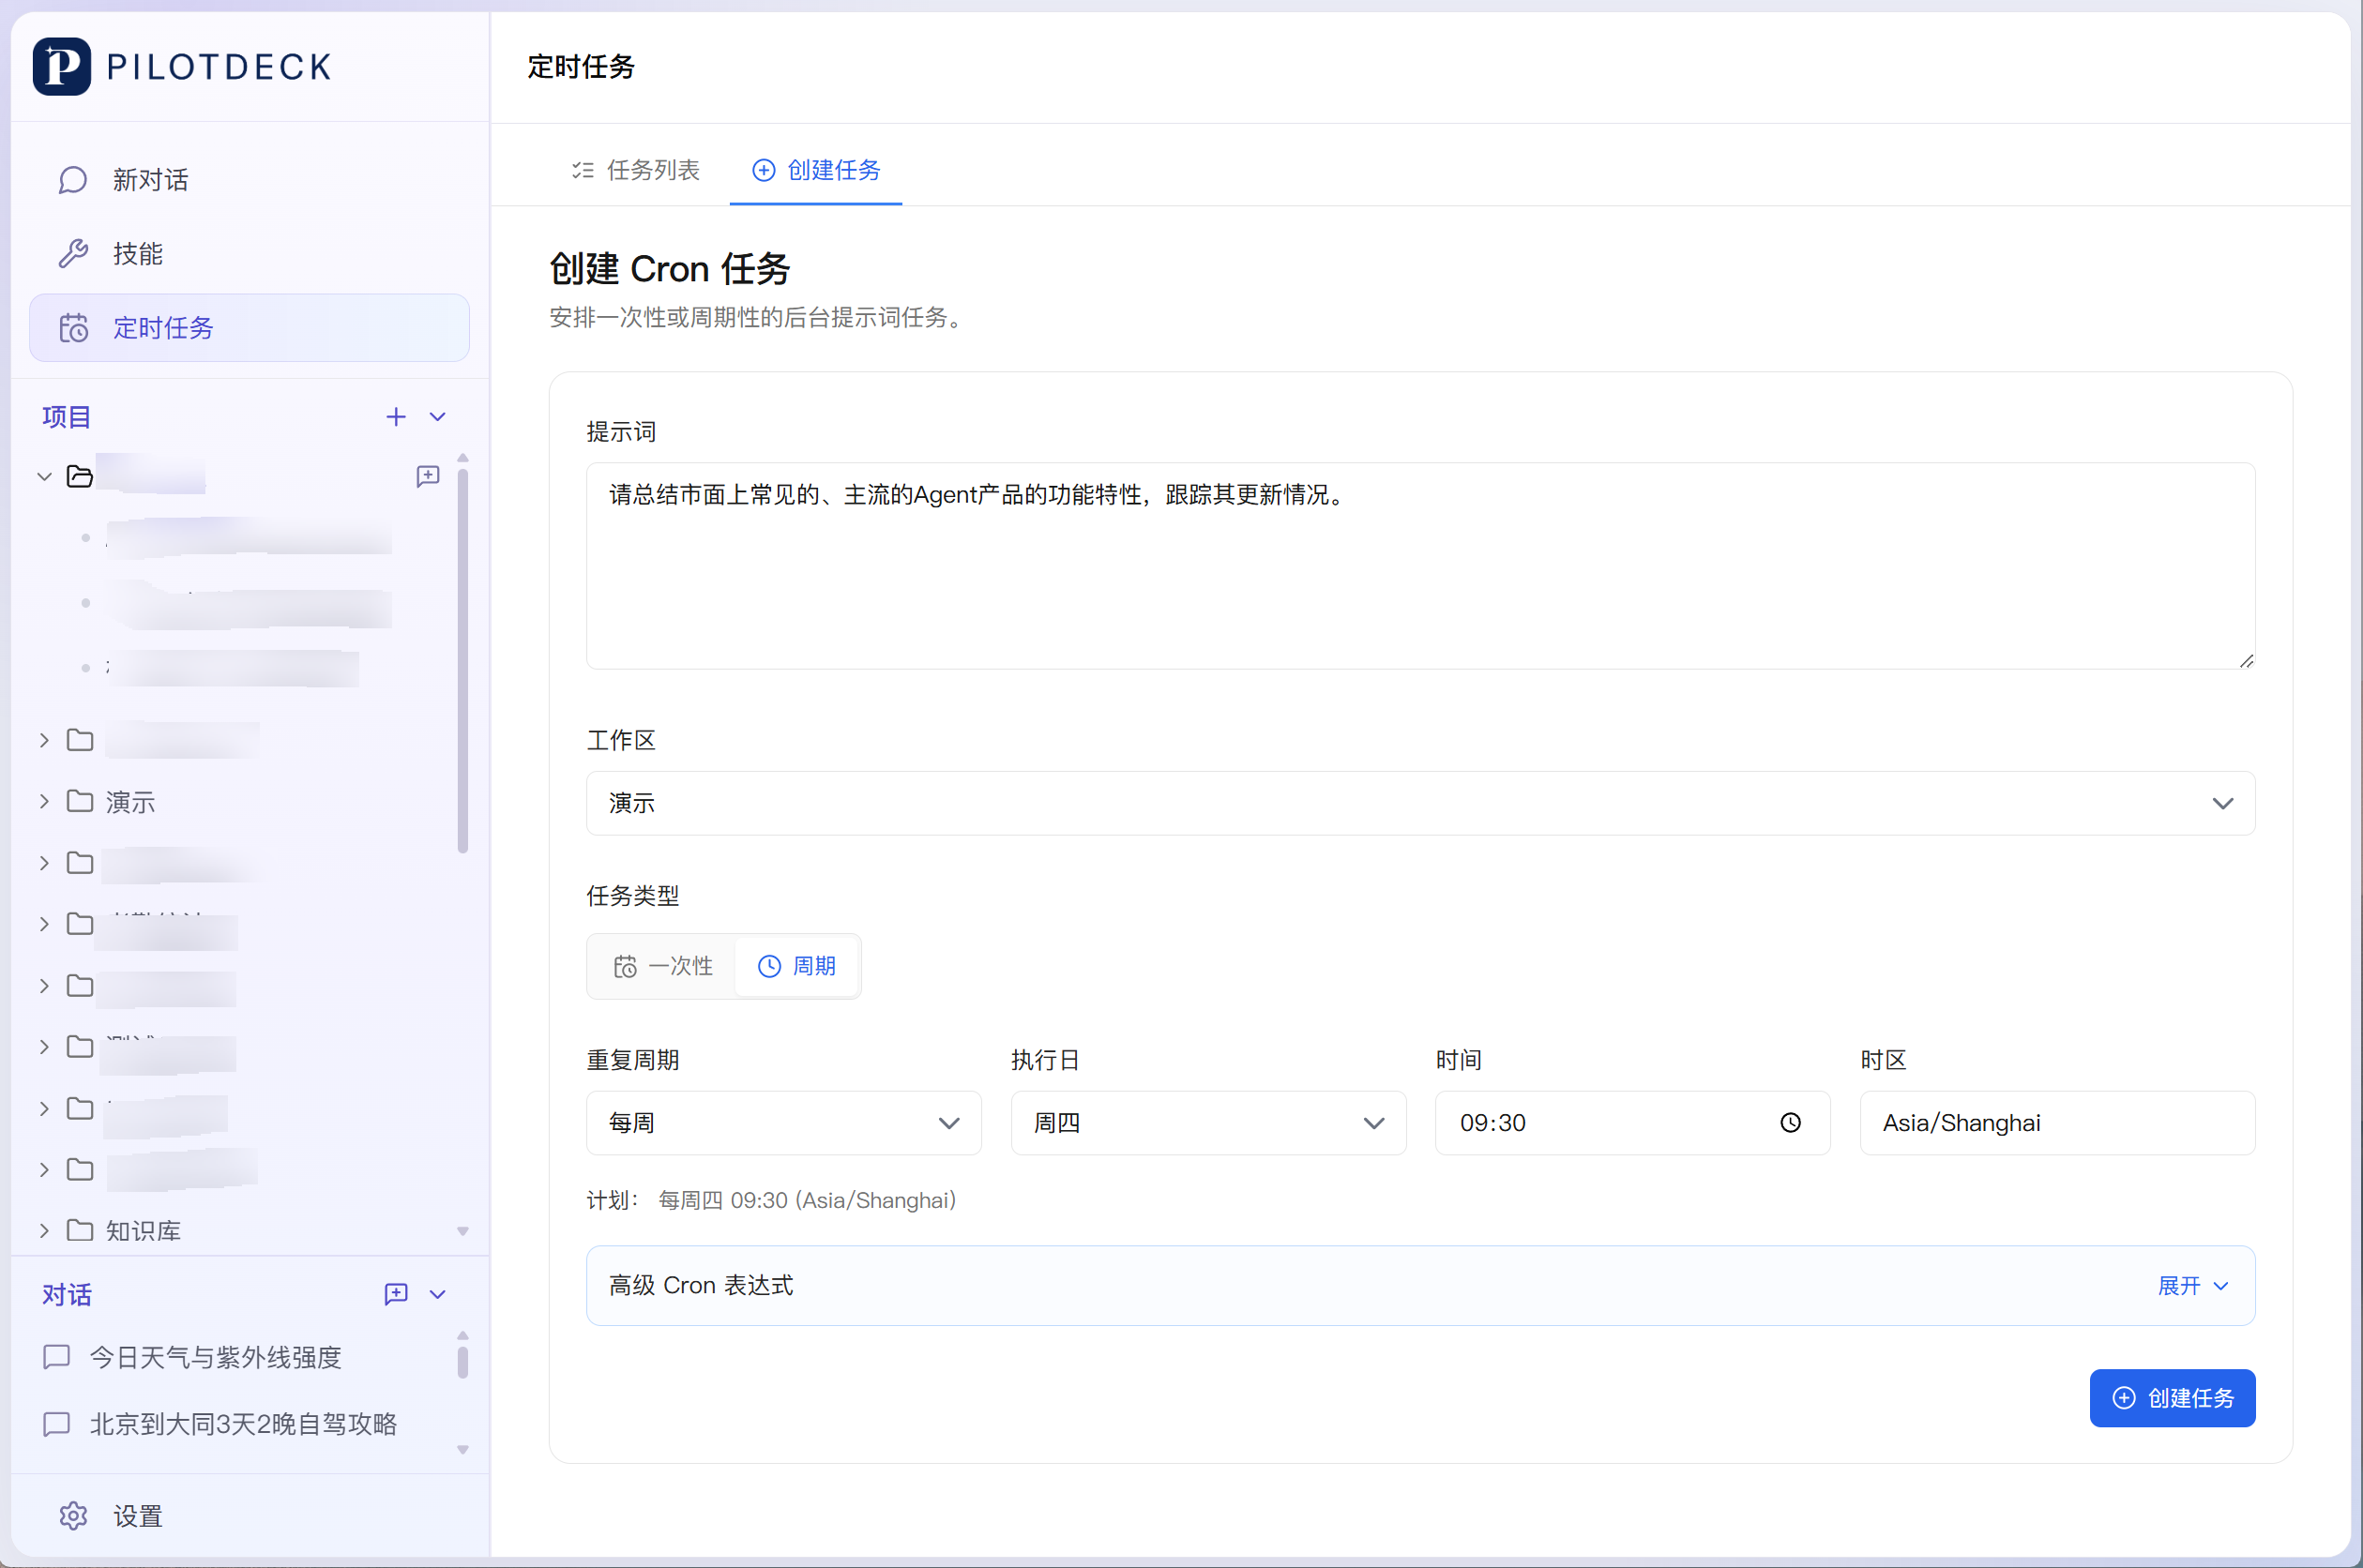Screen dimensions: 2363x1568
Task: Click the PilotDeck logo icon
Action: coord(61,66)
